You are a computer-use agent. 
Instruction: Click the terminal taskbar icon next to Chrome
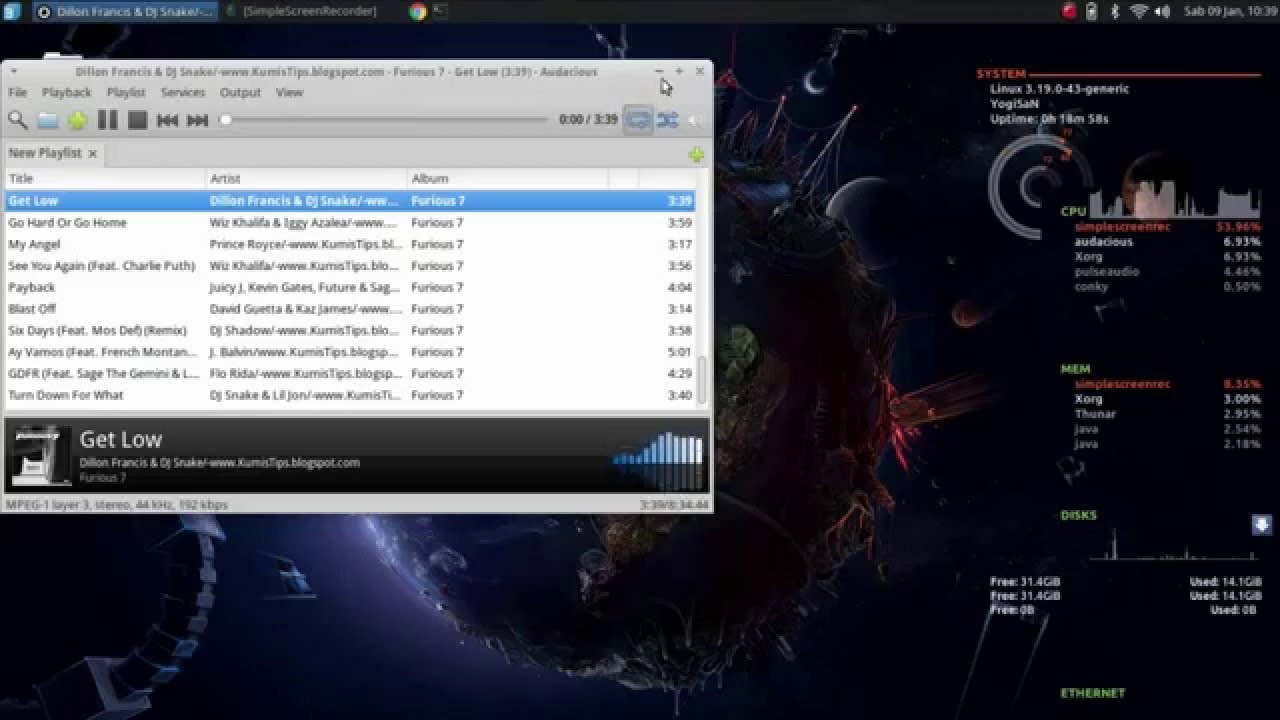pos(440,11)
